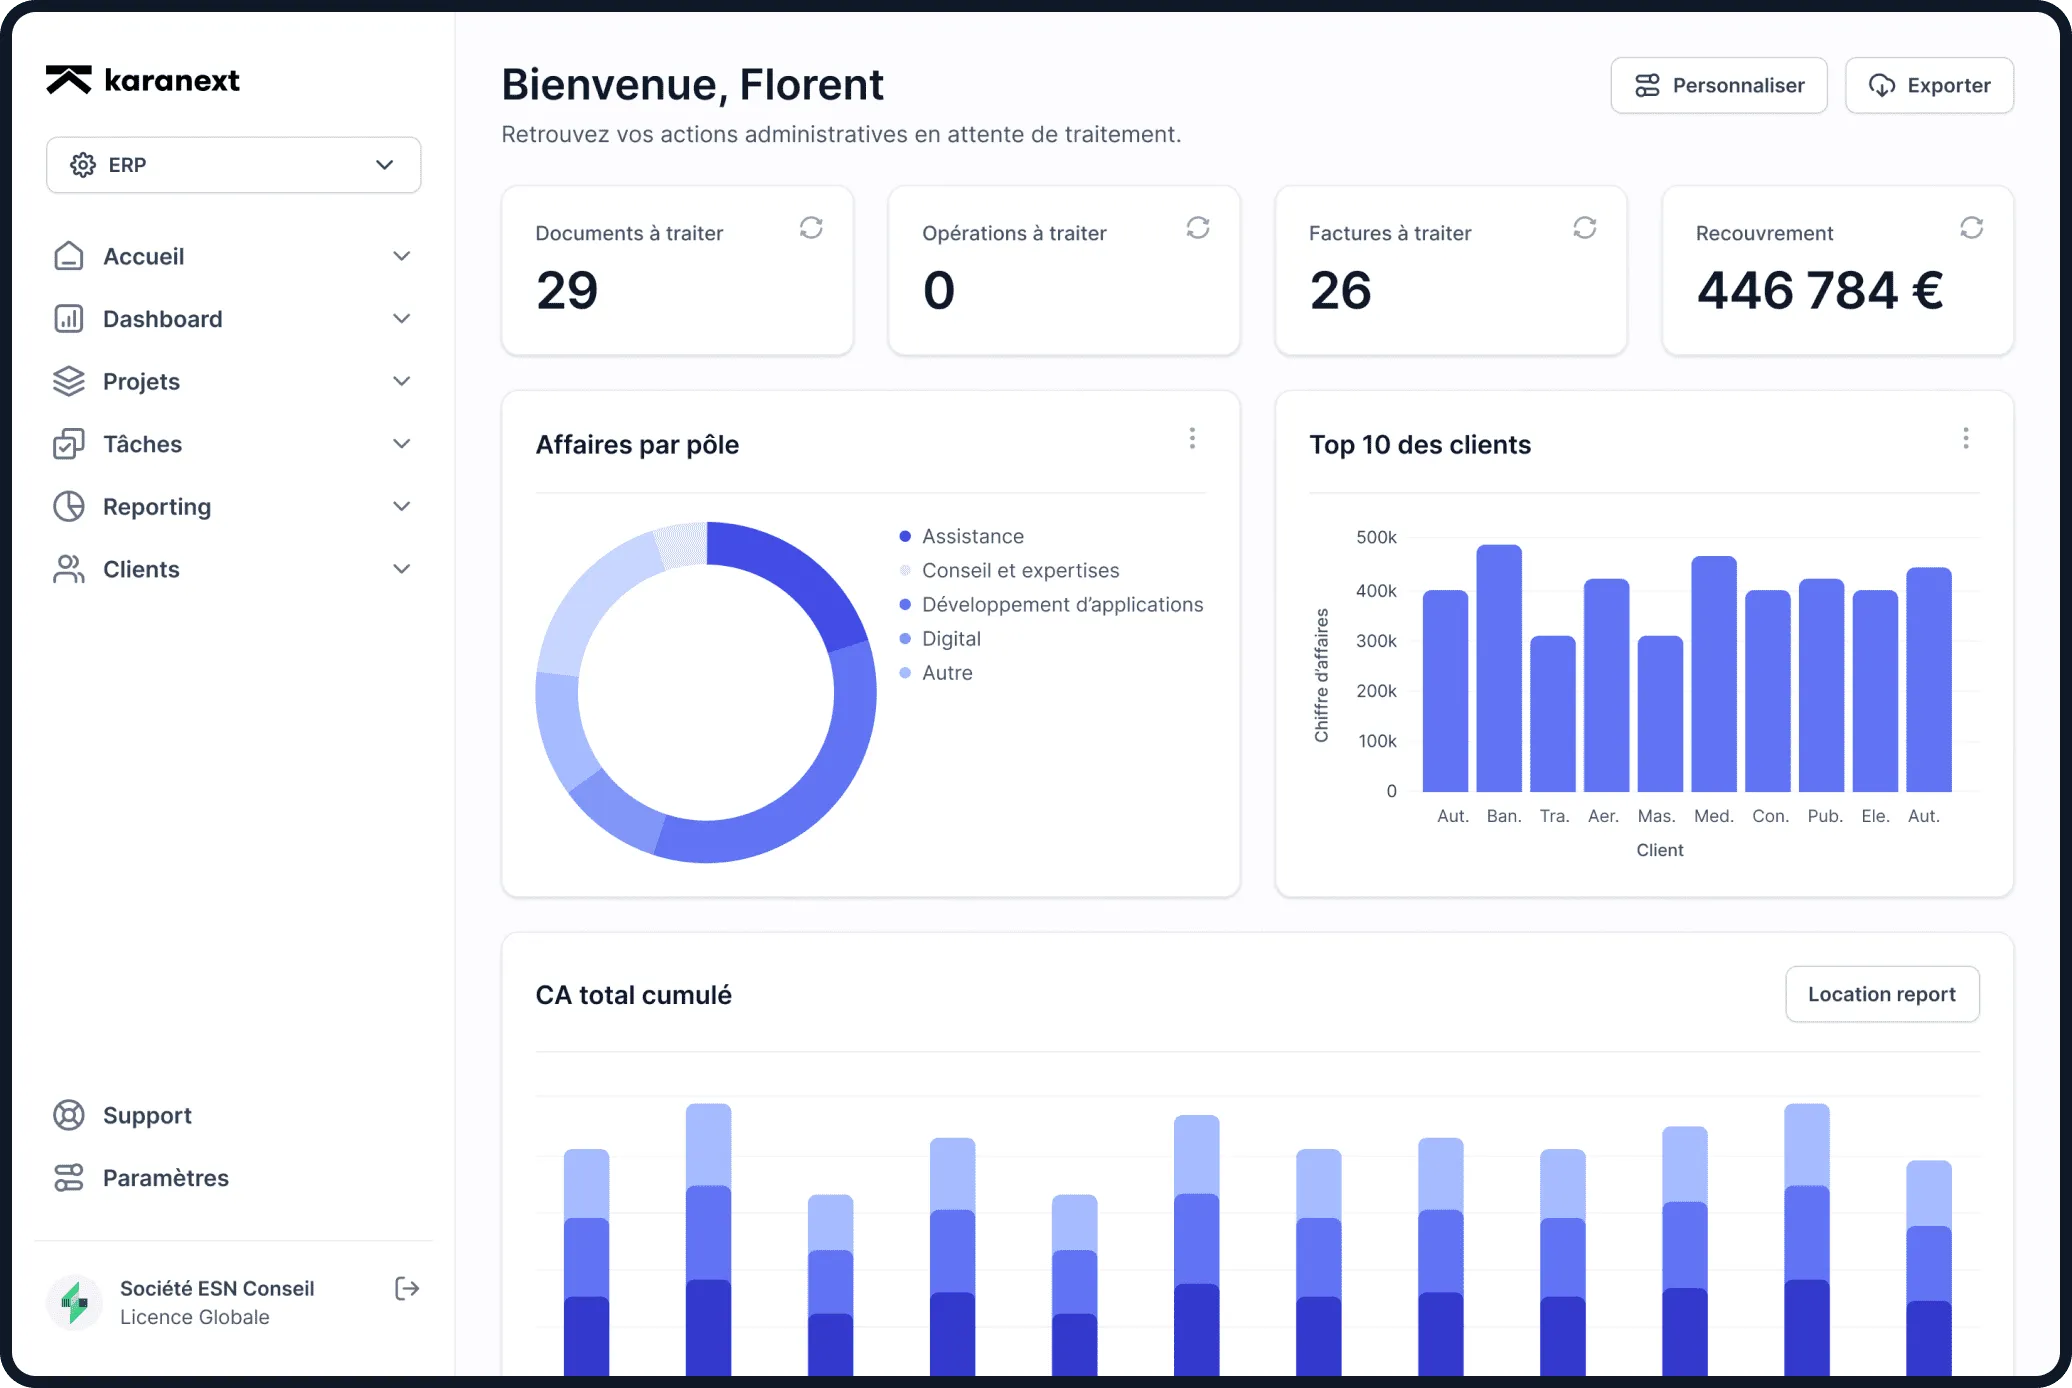Open Reporting via its pie chart icon

(x=68, y=506)
